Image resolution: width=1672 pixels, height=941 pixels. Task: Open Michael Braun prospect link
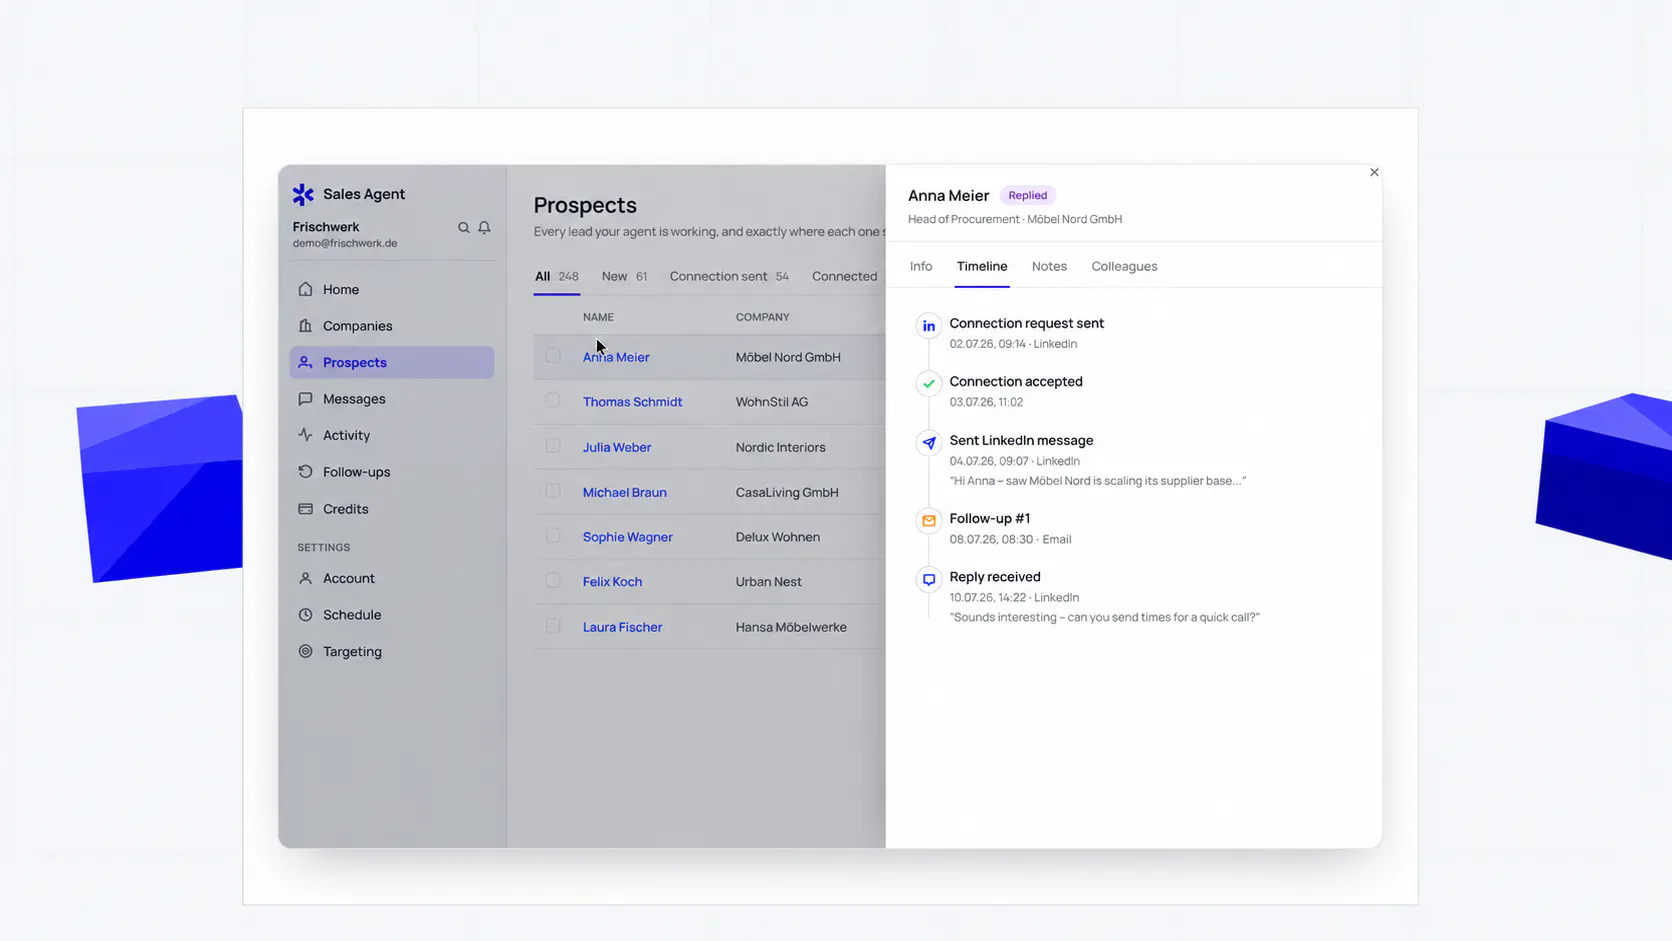[624, 492]
